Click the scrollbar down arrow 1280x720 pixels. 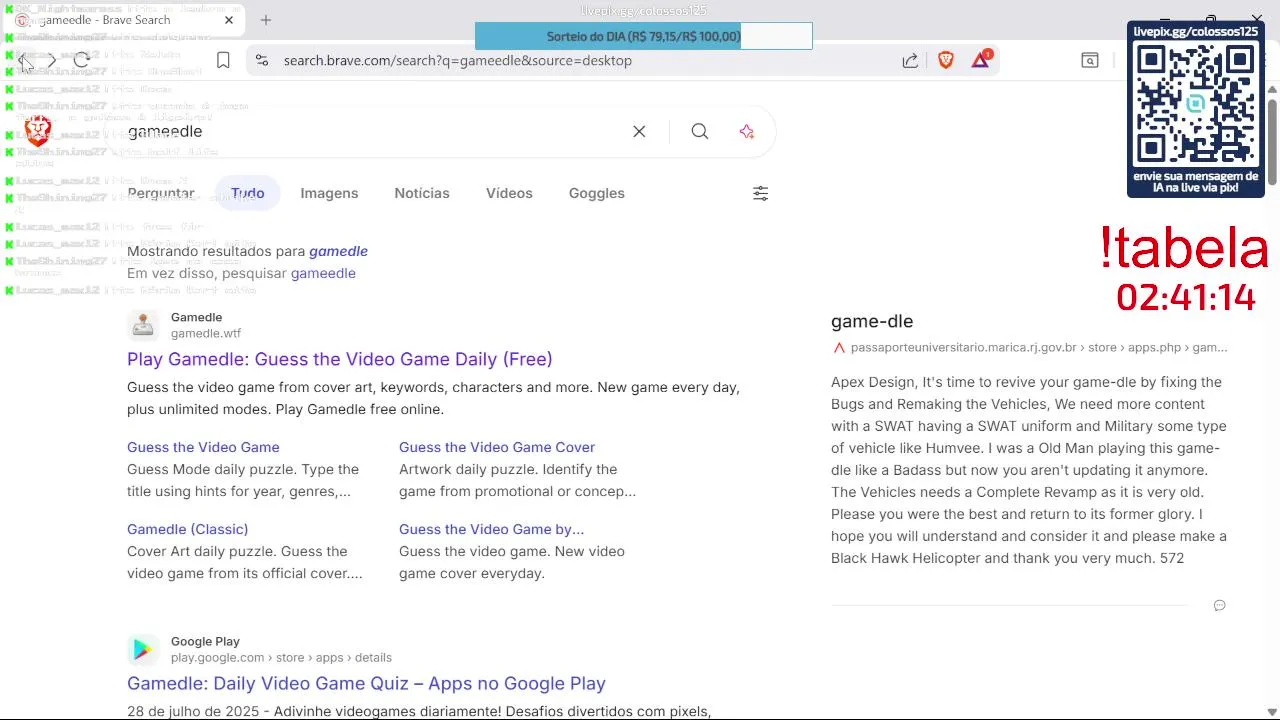(1272, 711)
